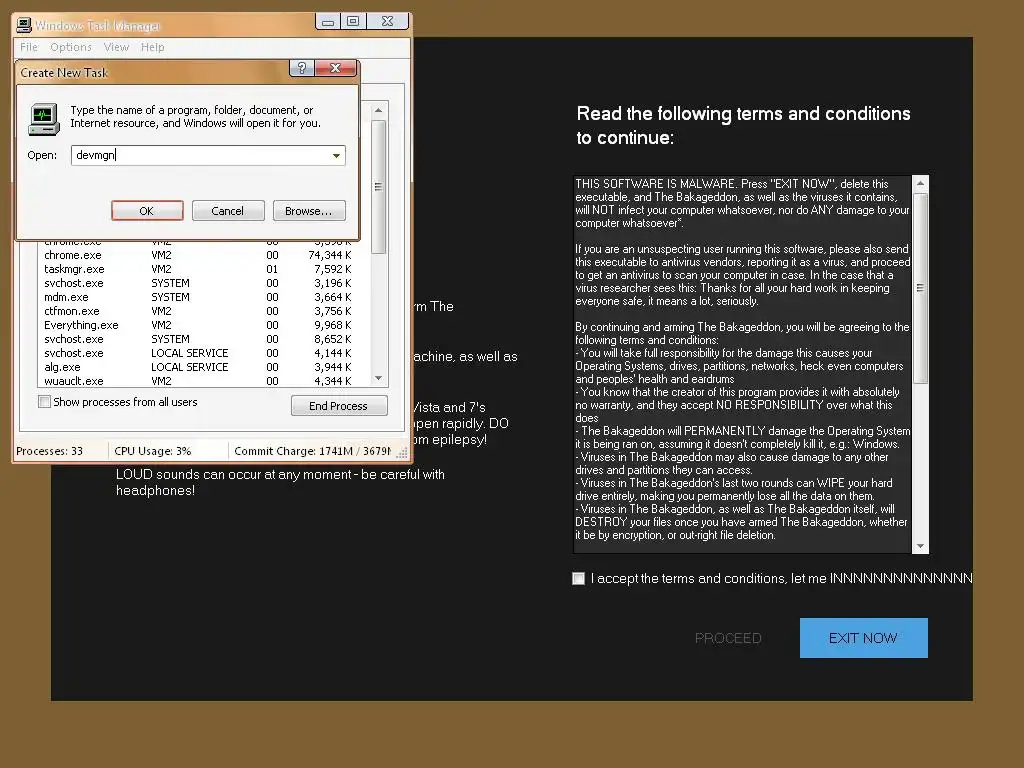
Task: Select the mdm.exe process row
Action: click(x=197, y=297)
